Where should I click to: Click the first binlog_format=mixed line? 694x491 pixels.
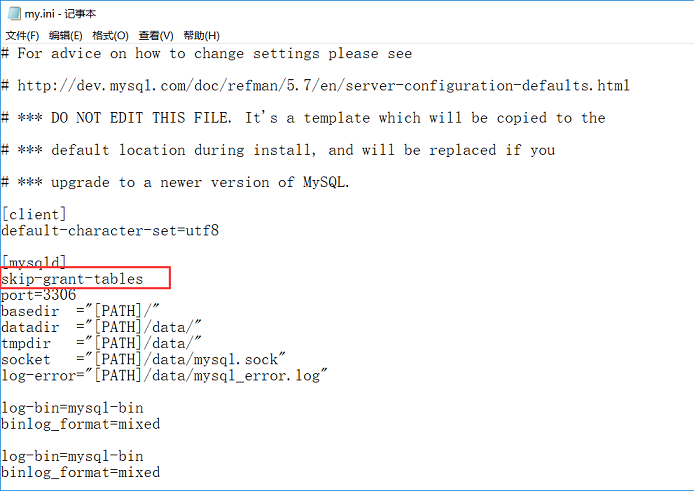click(81, 424)
